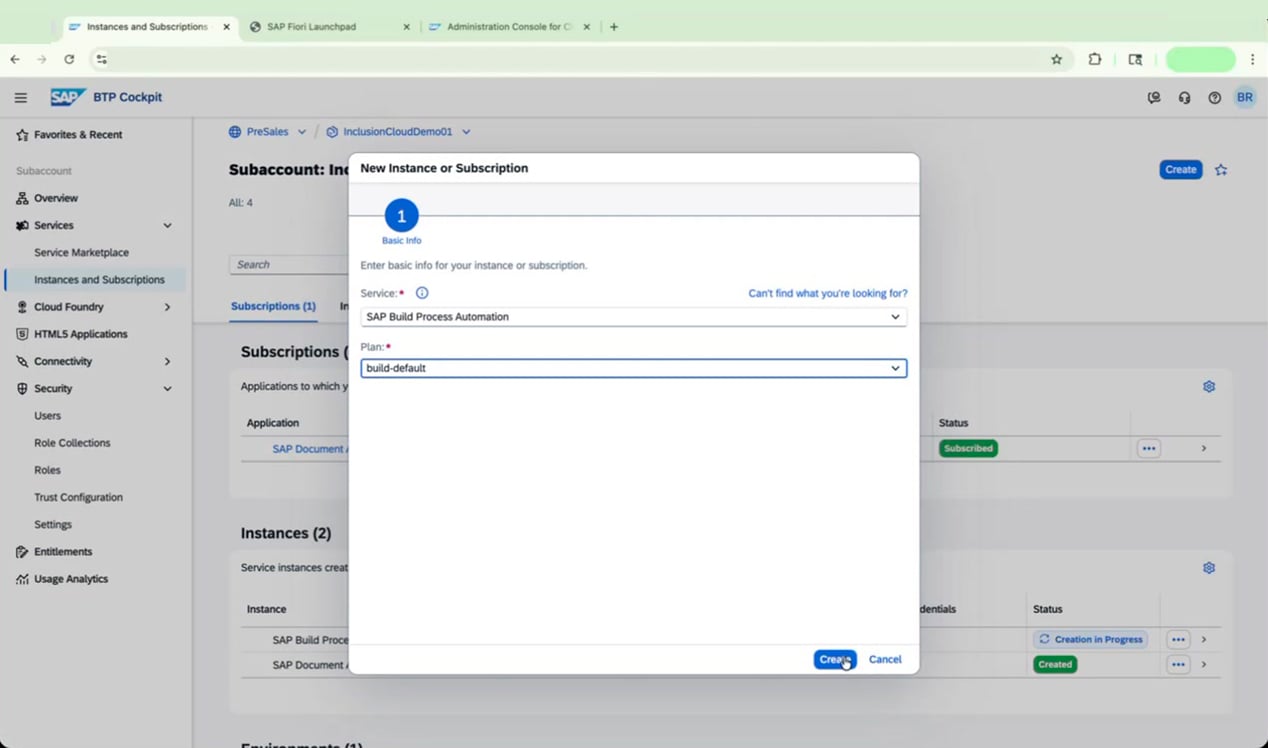Collapse the Security sidebar section
1268x748 pixels.
(x=167, y=389)
